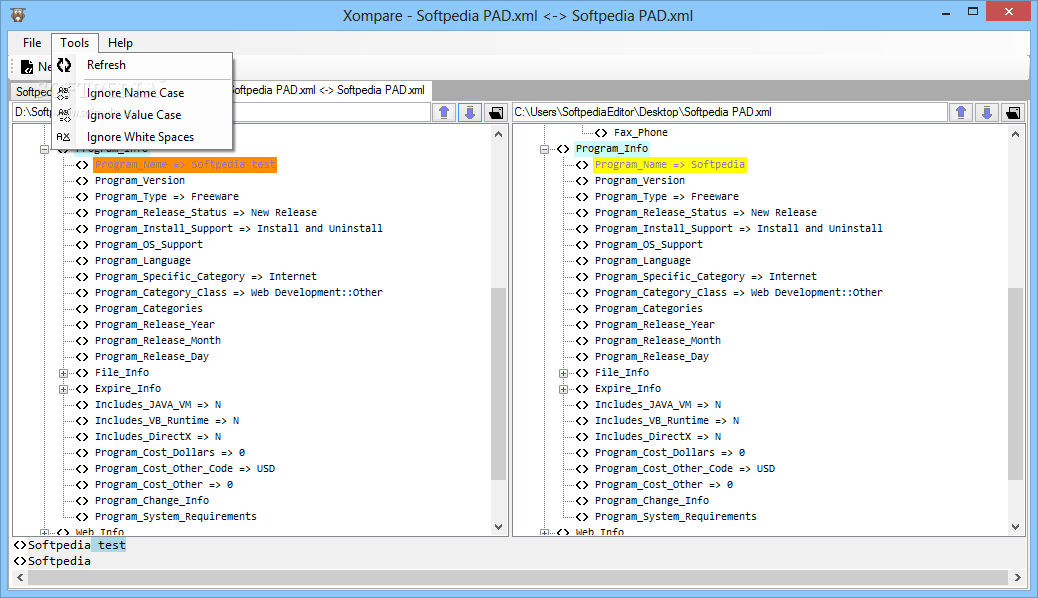Select Includes_DirectX in left pane
Viewport: 1038px width, 598px height.
[x=158, y=436]
